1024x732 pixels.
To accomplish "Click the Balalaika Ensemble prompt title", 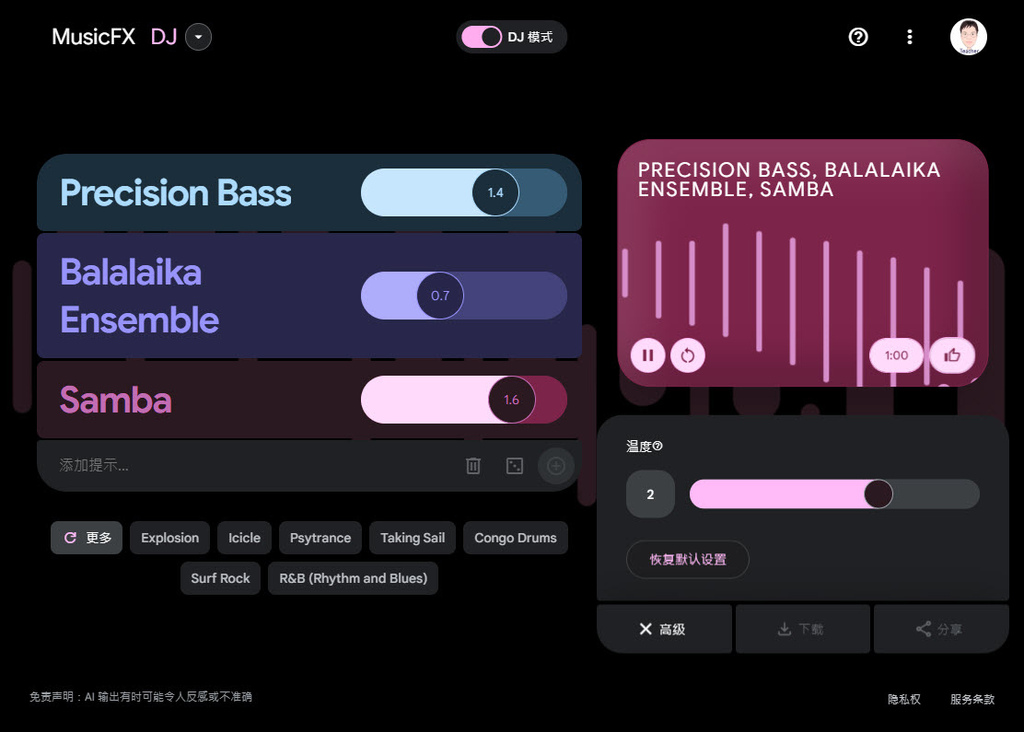I will [139, 296].
